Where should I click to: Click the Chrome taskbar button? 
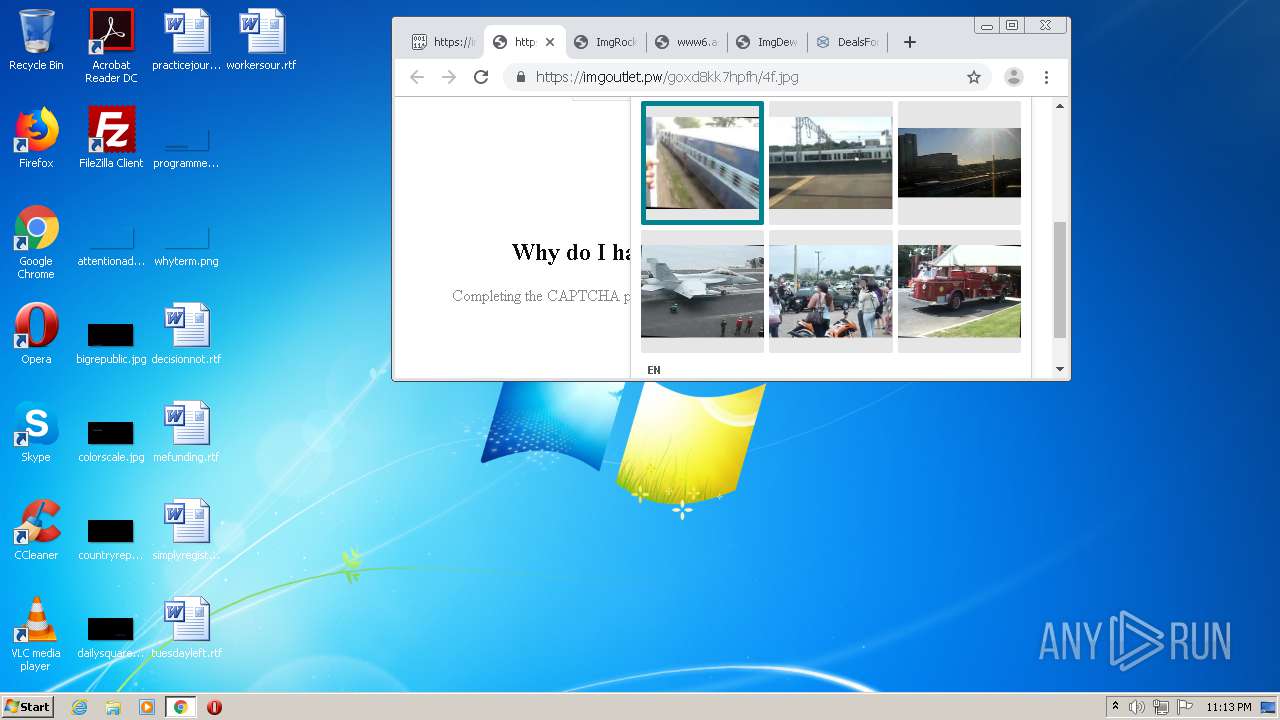[180, 707]
